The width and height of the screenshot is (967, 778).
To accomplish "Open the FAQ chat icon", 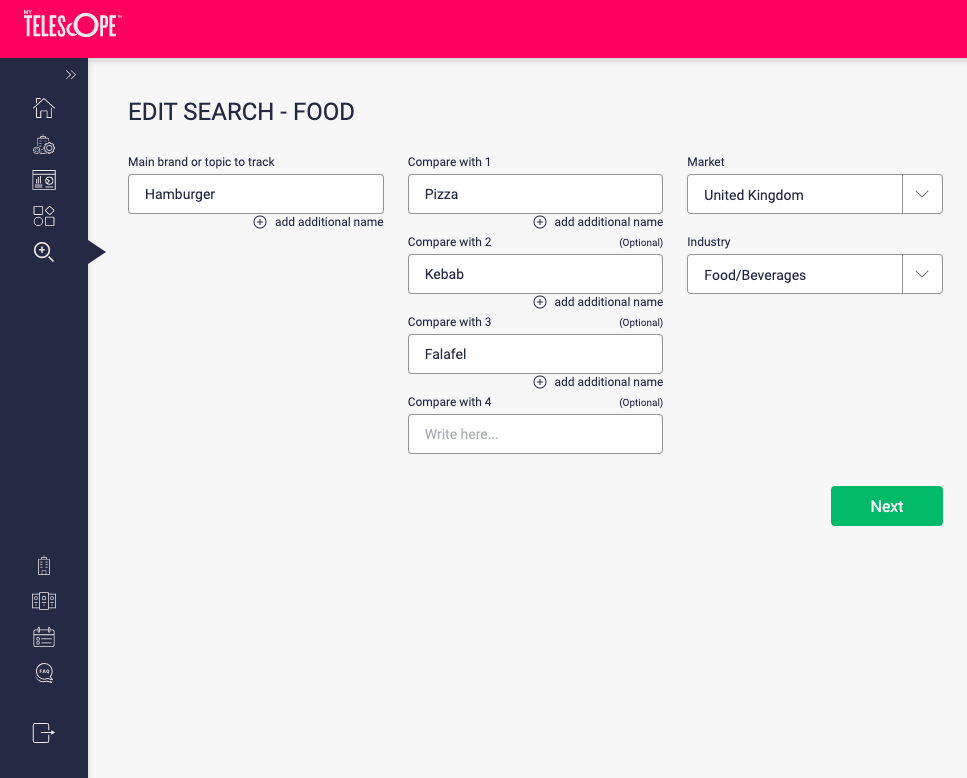I will [x=44, y=673].
